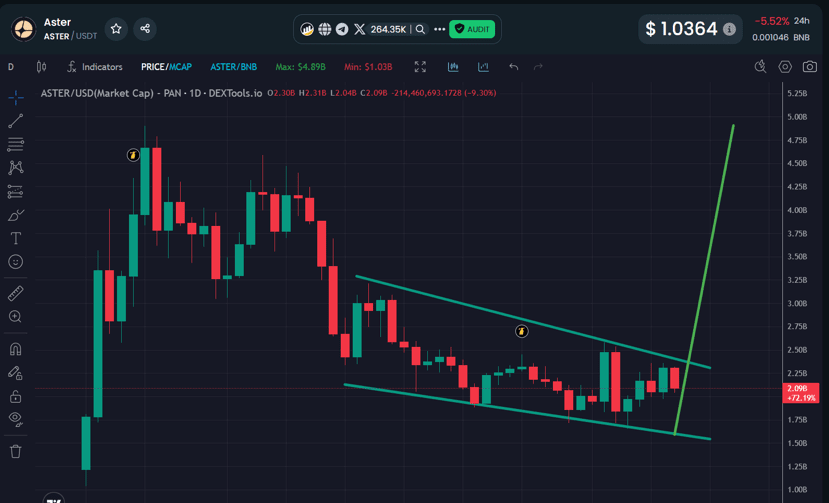Screen dimensions: 829x503
Task: Click the quick search icon at top right
Action: click(760, 67)
